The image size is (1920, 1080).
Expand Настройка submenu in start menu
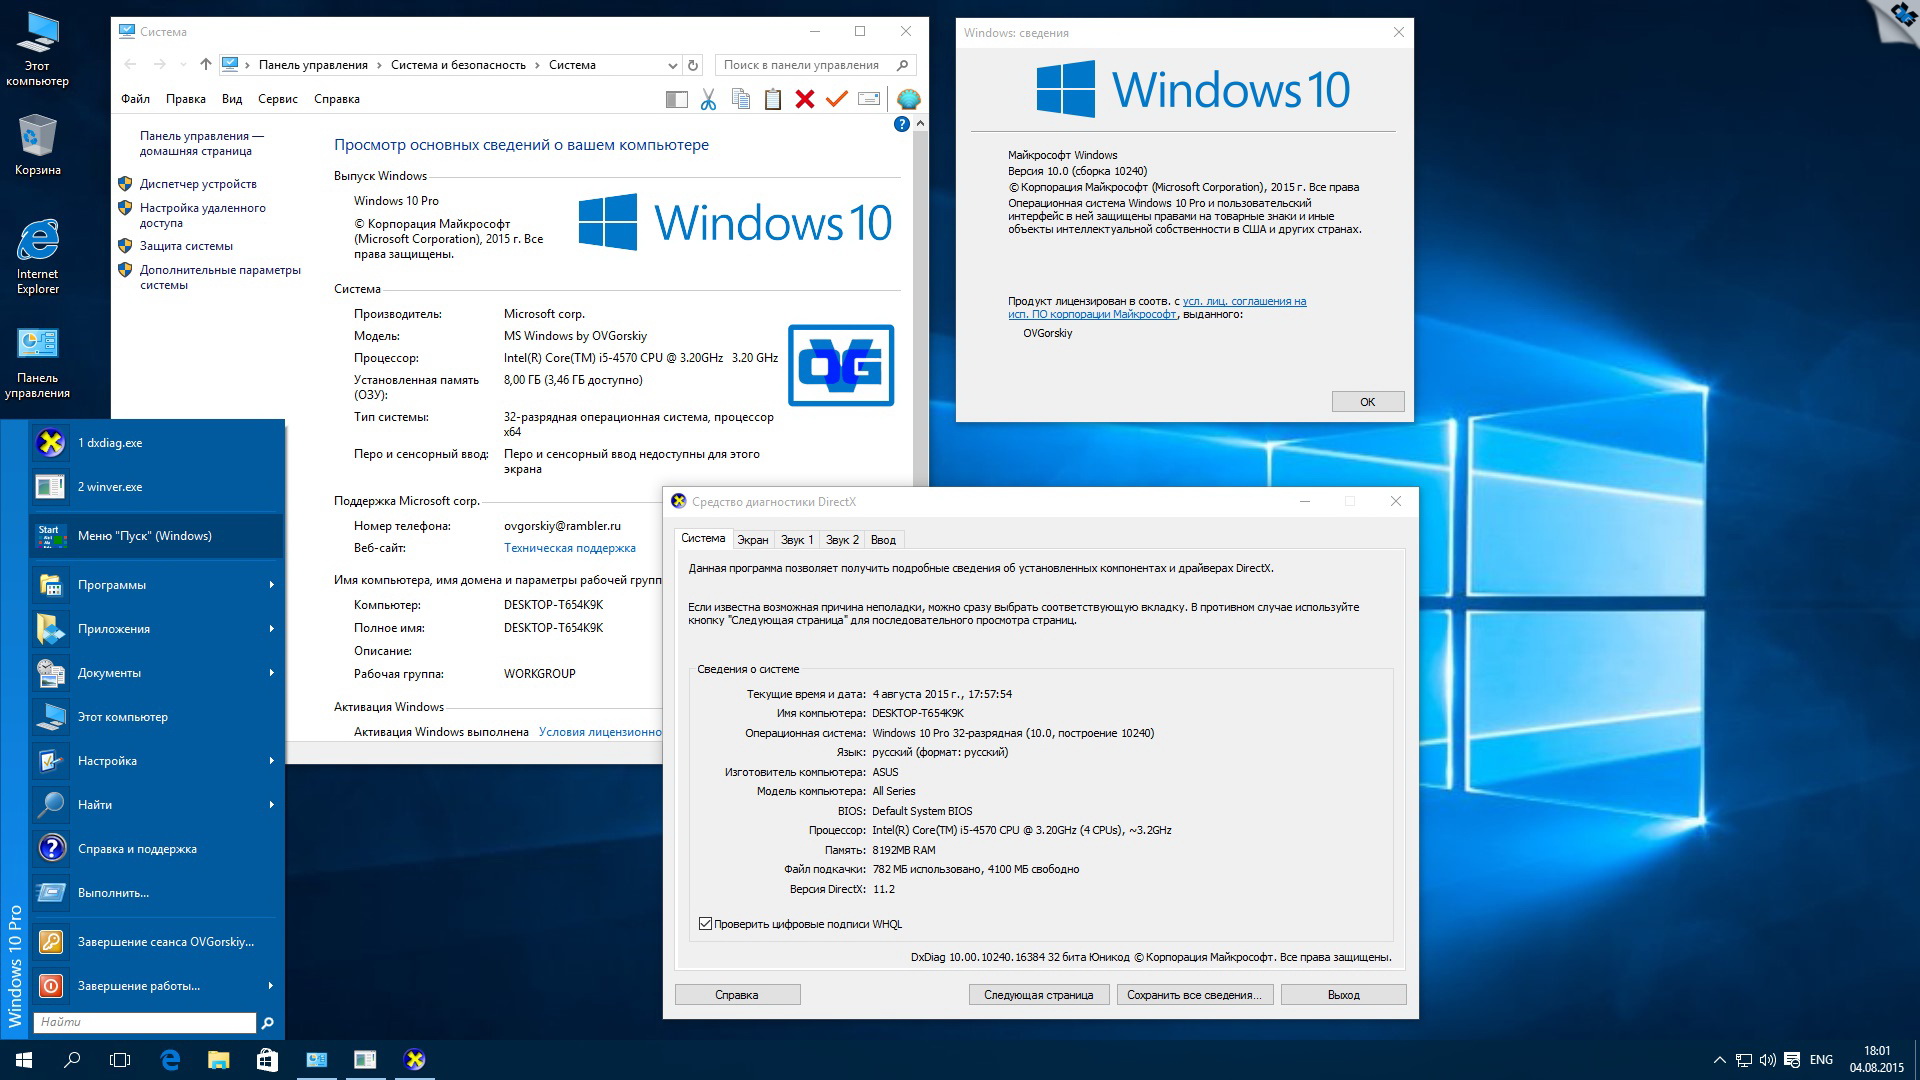point(271,761)
